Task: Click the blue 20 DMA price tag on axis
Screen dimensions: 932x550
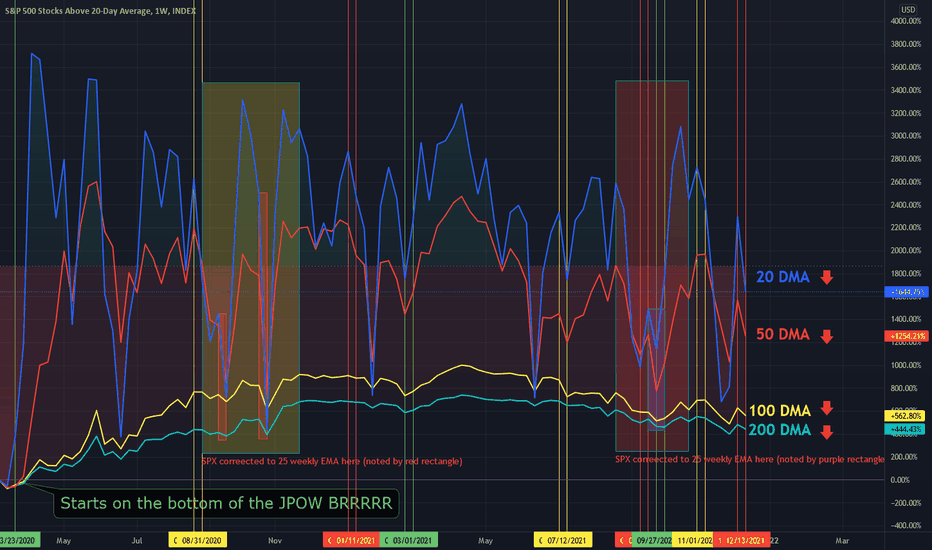Action: (906, 292)
